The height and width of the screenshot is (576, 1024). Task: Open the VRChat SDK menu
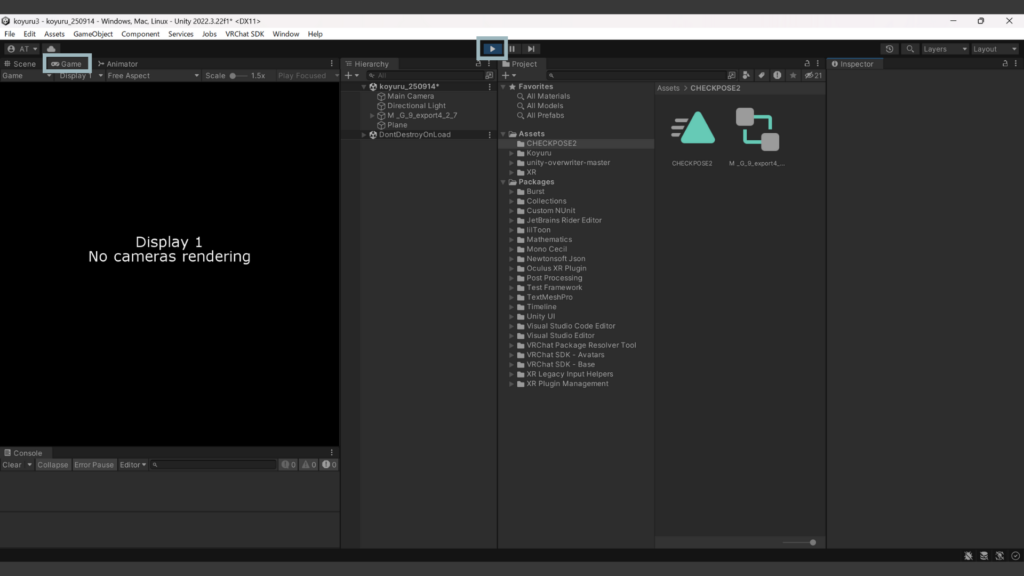244,34
